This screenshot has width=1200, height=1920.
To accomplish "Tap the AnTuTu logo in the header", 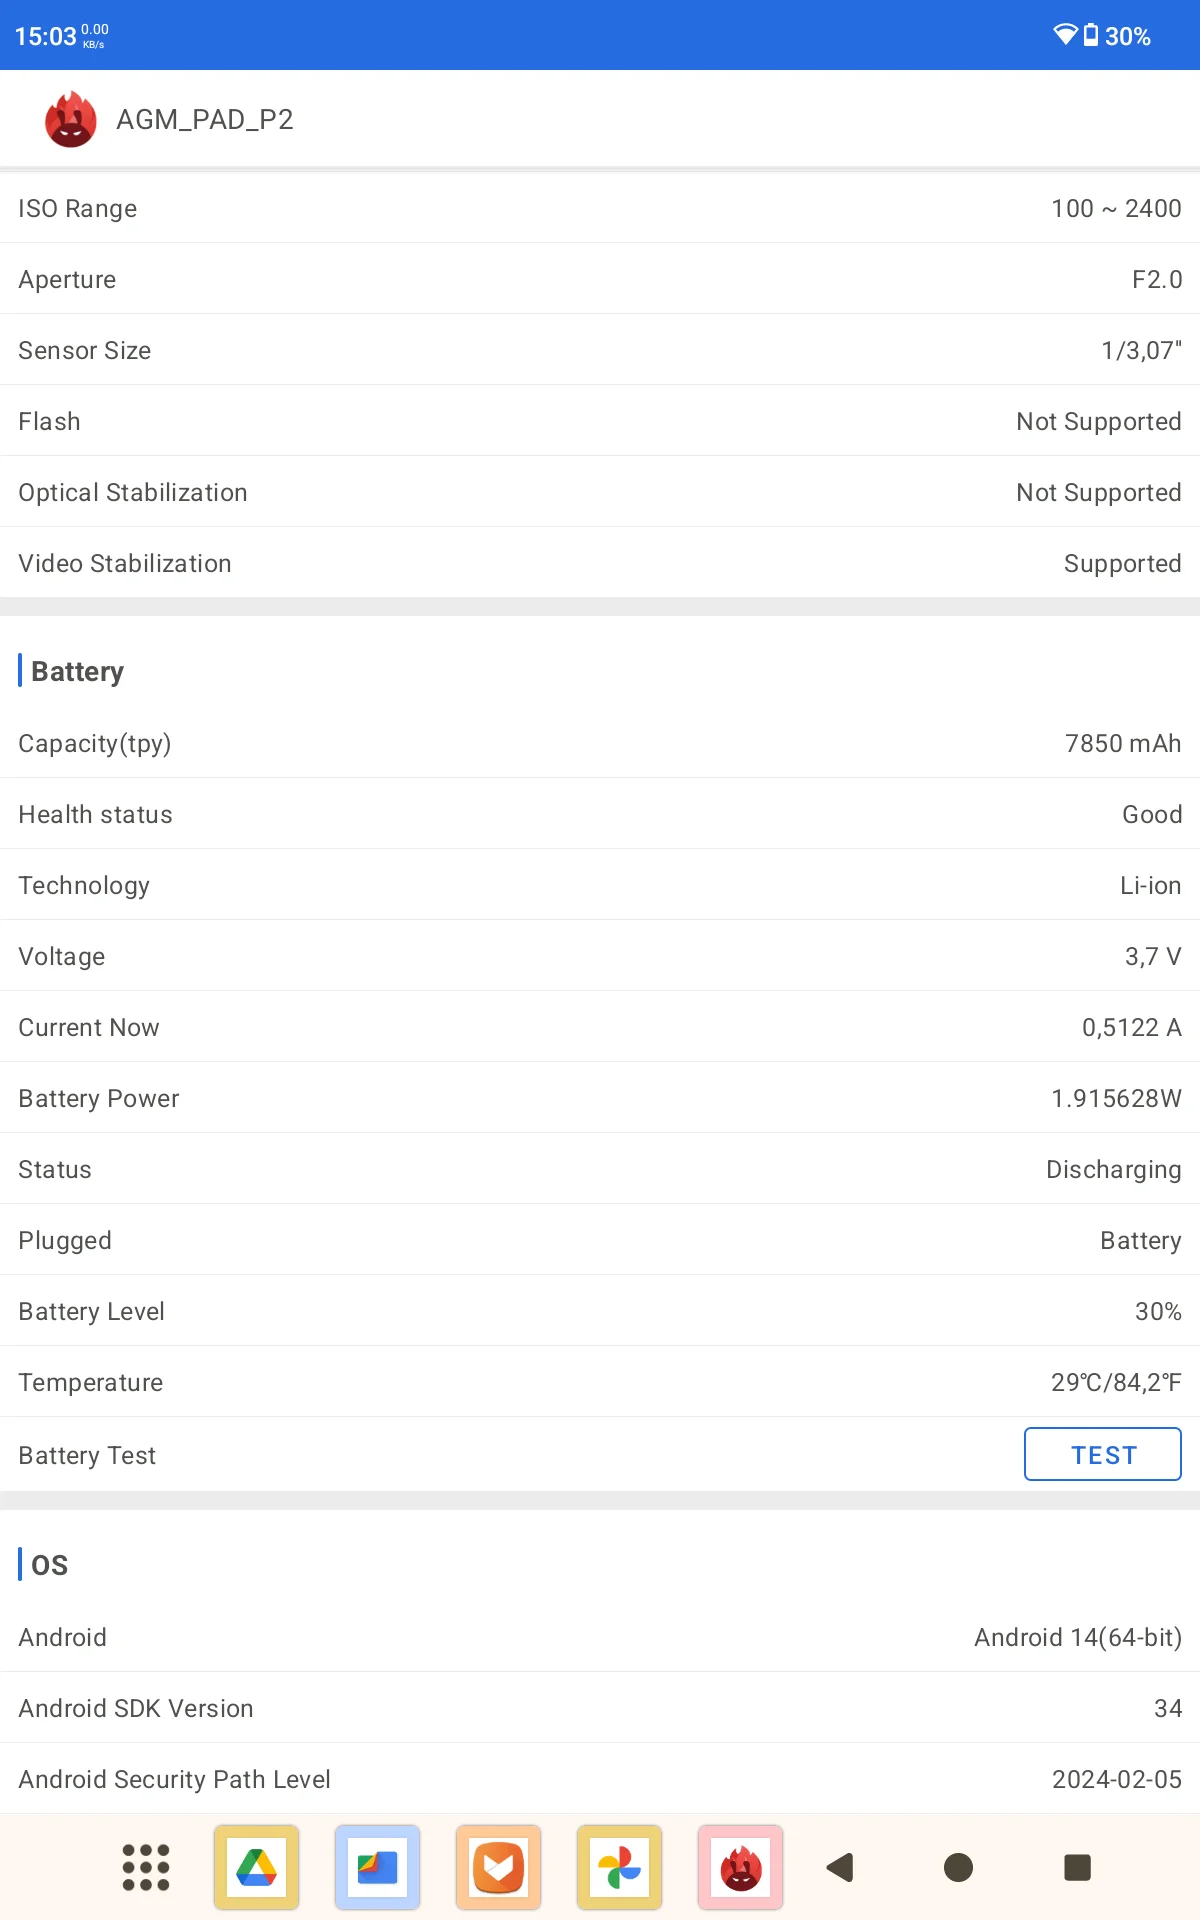I will (x=71, y=119).
